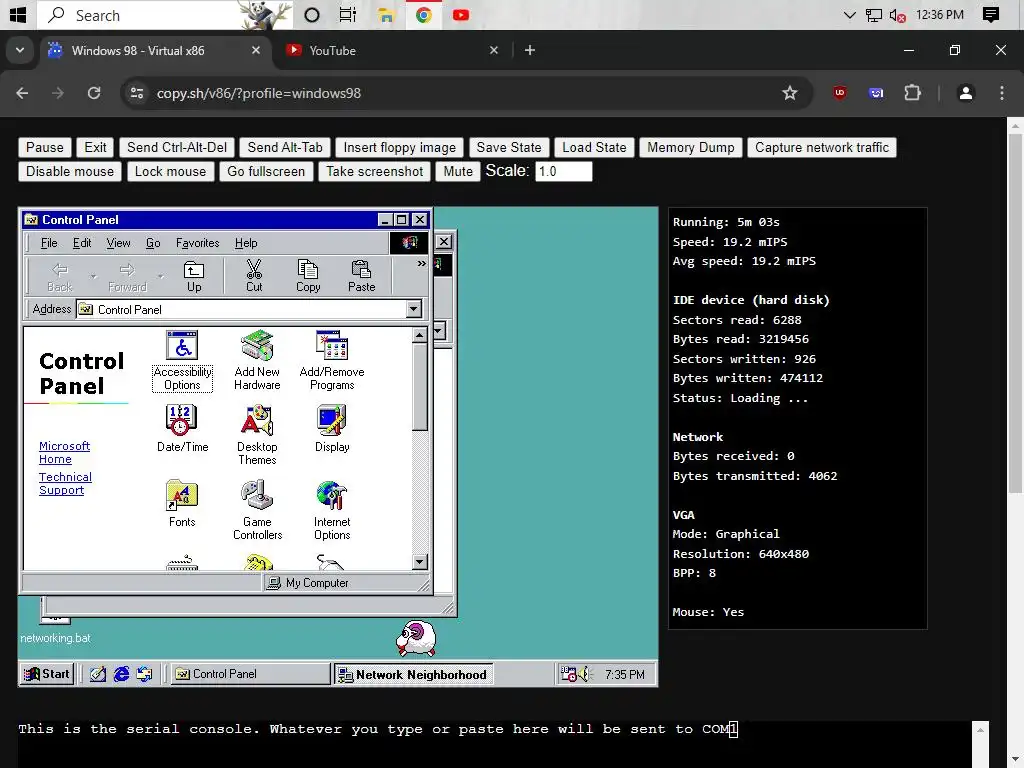
Task: Click the Load State button
Action: (x=594, y=148)
